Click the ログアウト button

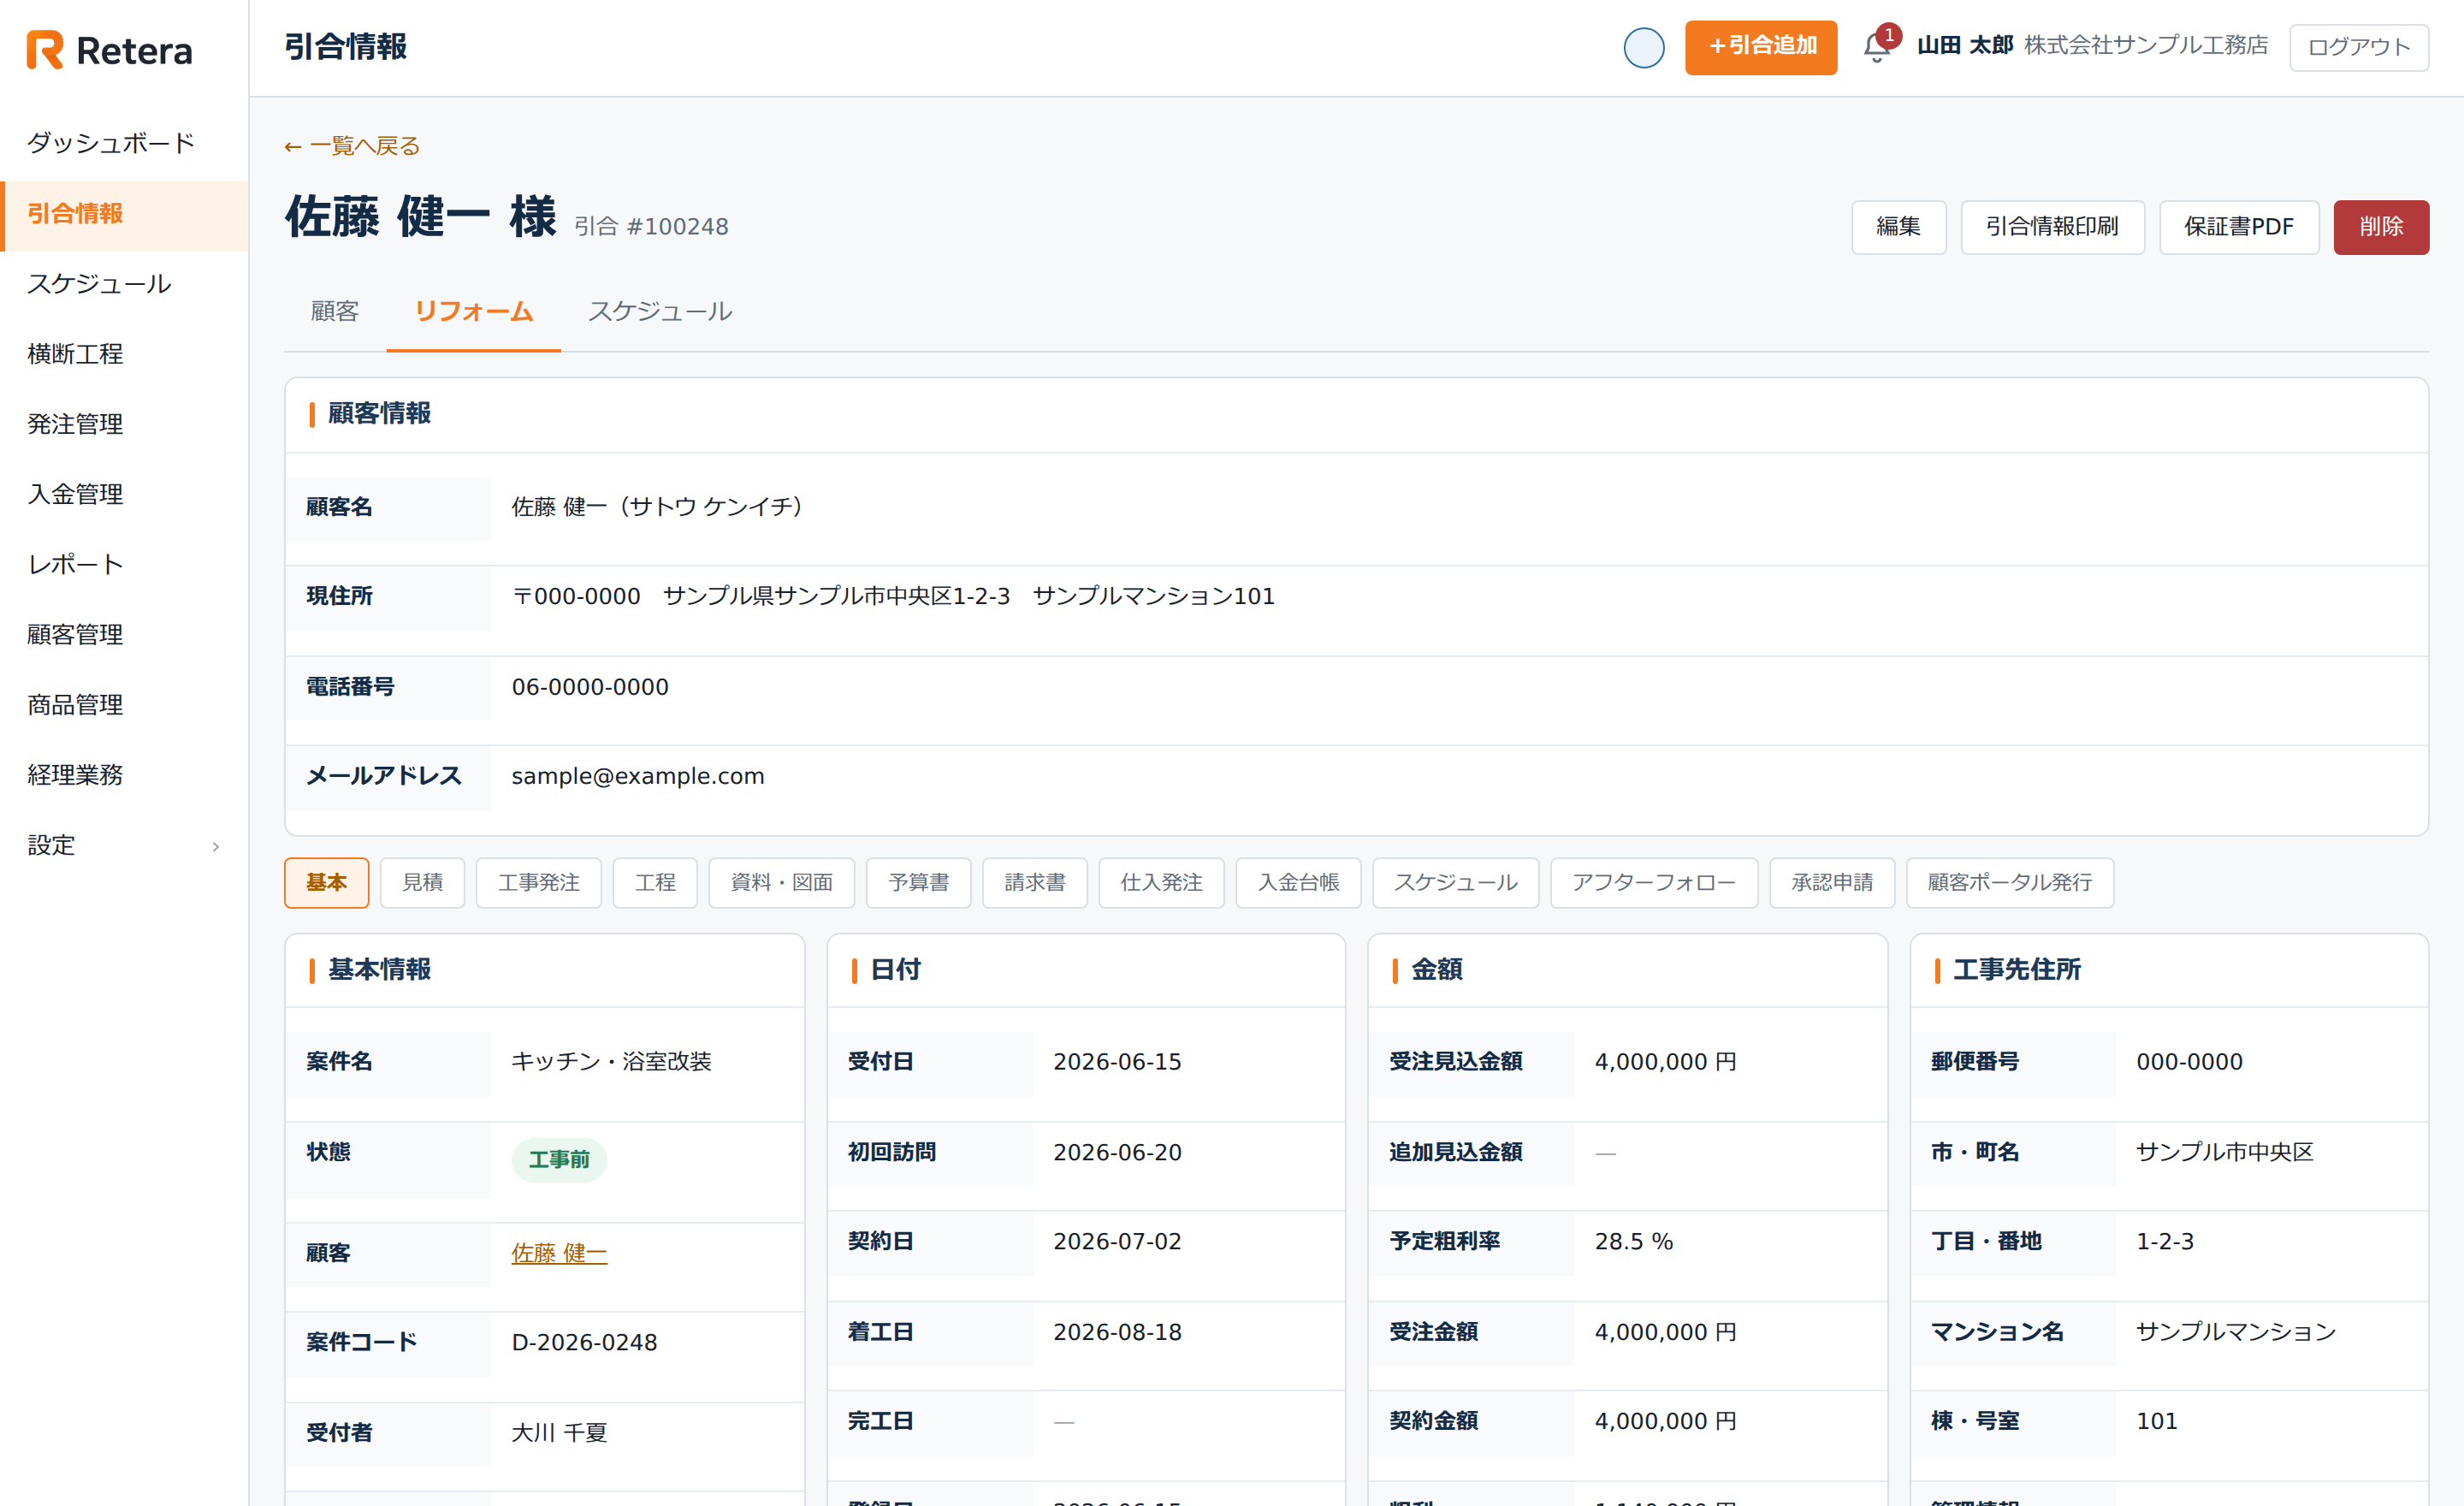point(2358,47)
